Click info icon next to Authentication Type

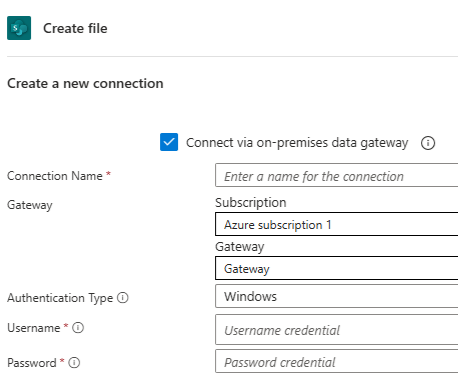coord(123,297)
